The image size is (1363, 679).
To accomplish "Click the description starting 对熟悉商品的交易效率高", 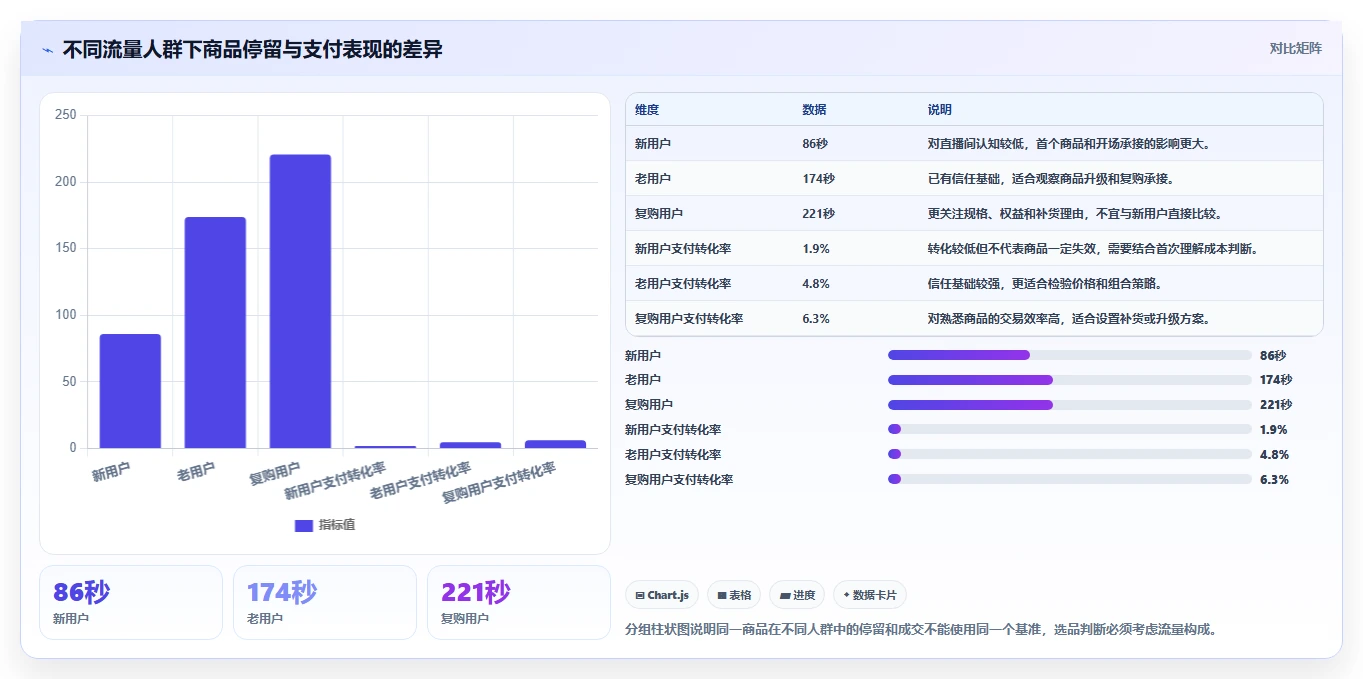I will point(1069,319).
